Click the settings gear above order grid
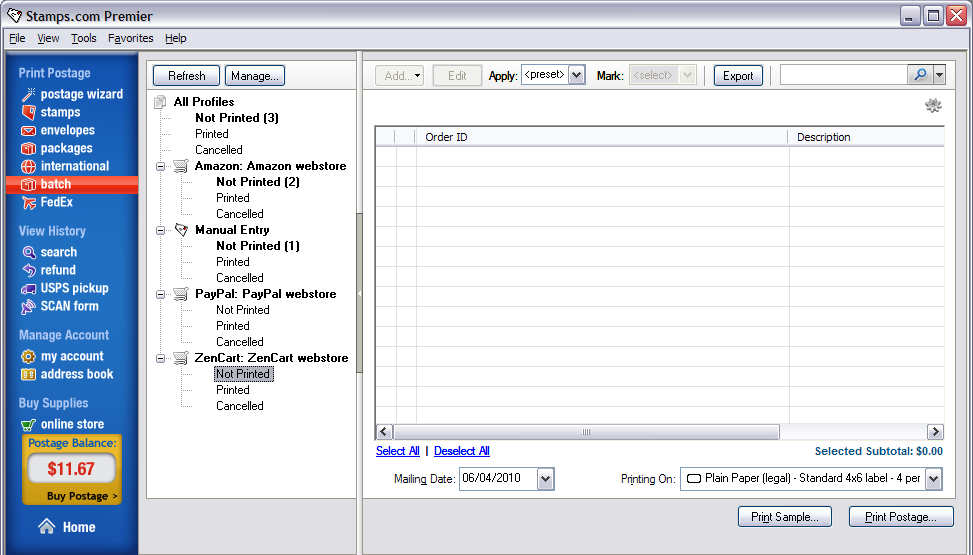Viewport: 973px width, 555px height. coord(933,106)
